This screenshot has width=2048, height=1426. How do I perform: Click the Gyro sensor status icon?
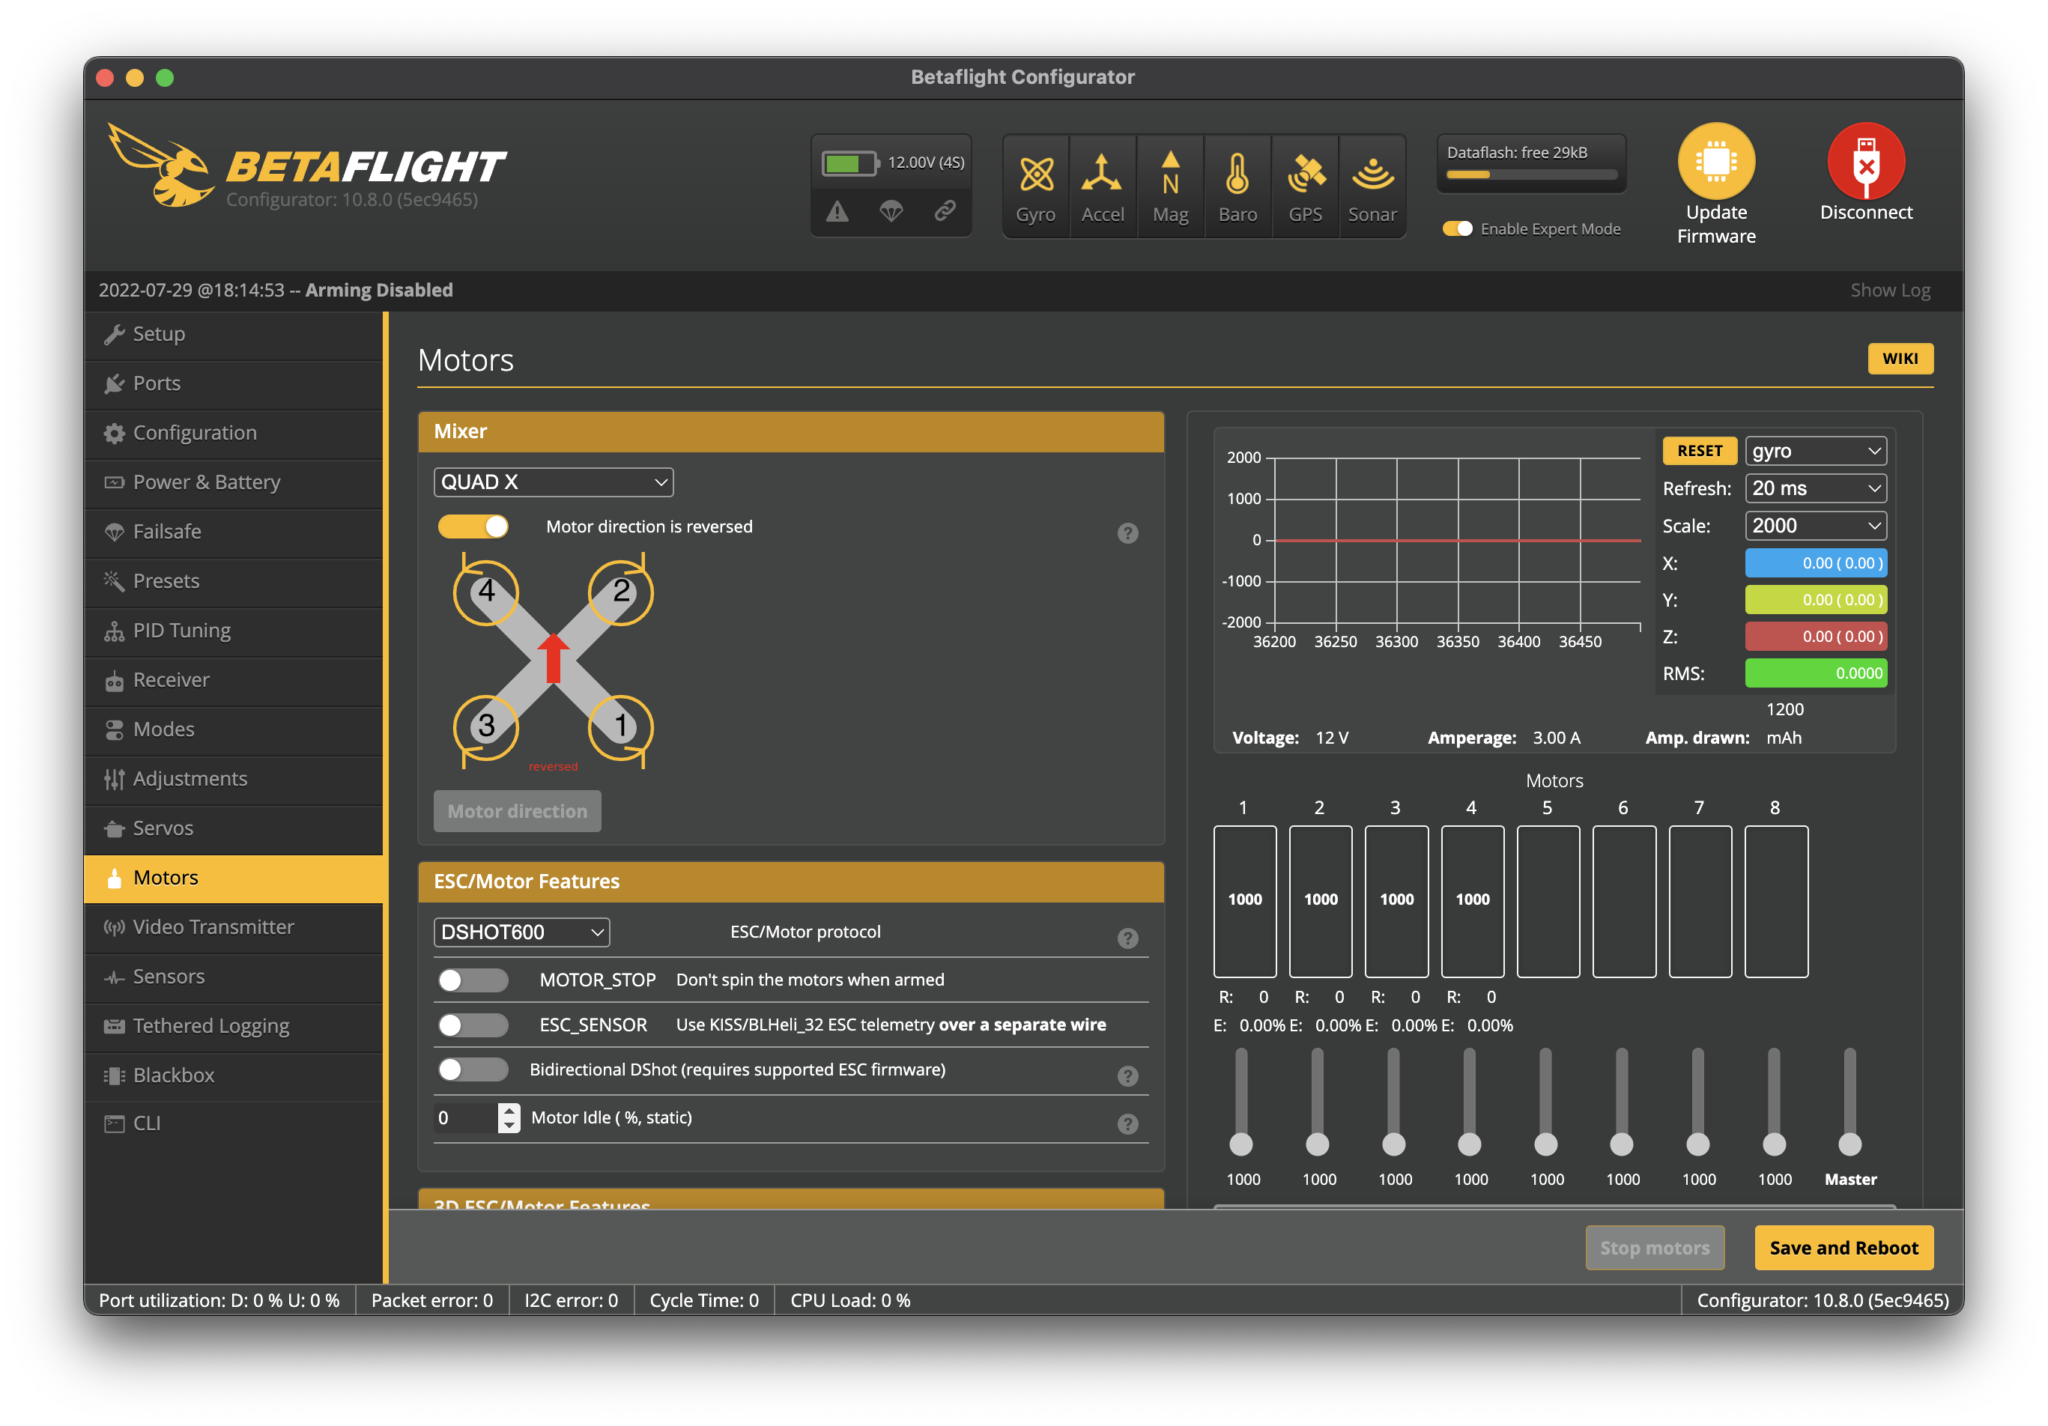point(1036,175)
